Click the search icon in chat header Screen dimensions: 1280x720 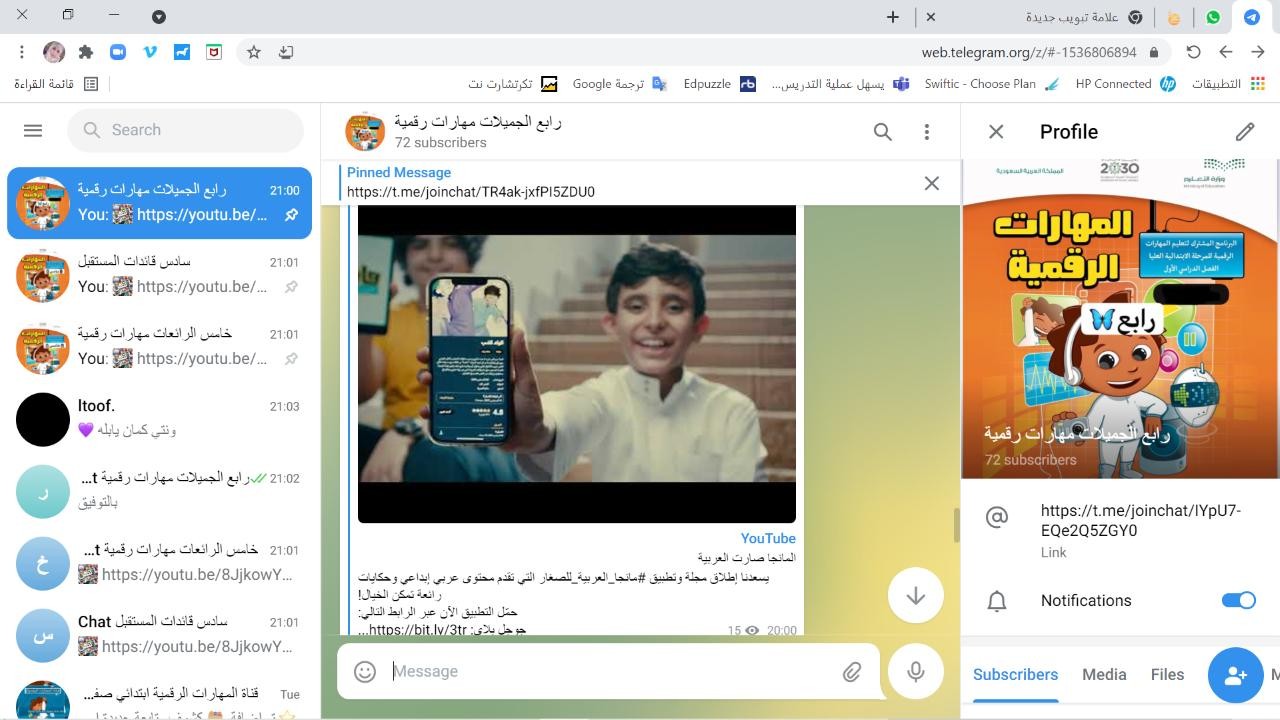click(882, 132)
